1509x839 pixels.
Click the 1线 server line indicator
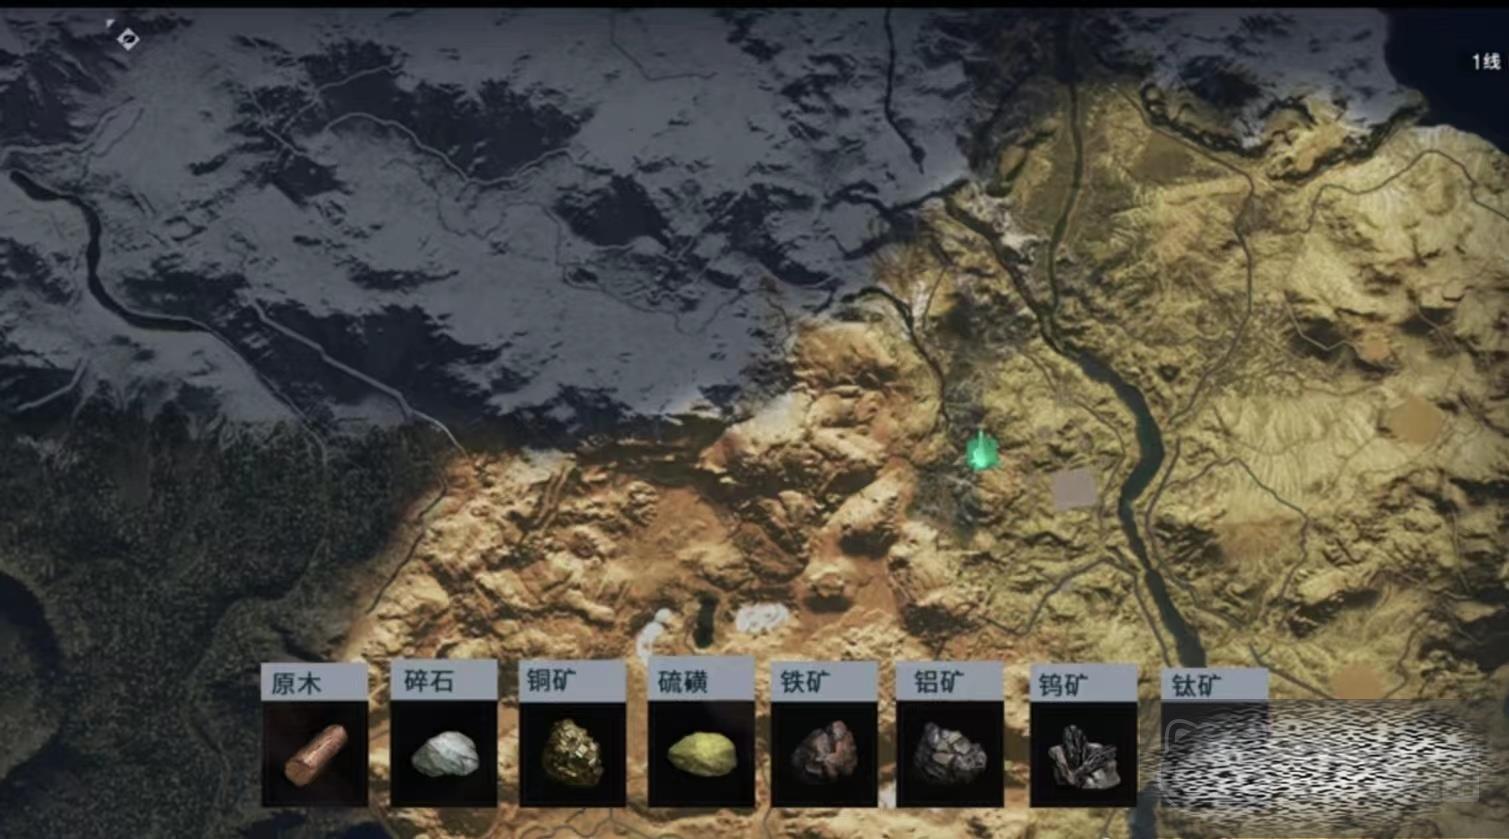pos(1486,62)
